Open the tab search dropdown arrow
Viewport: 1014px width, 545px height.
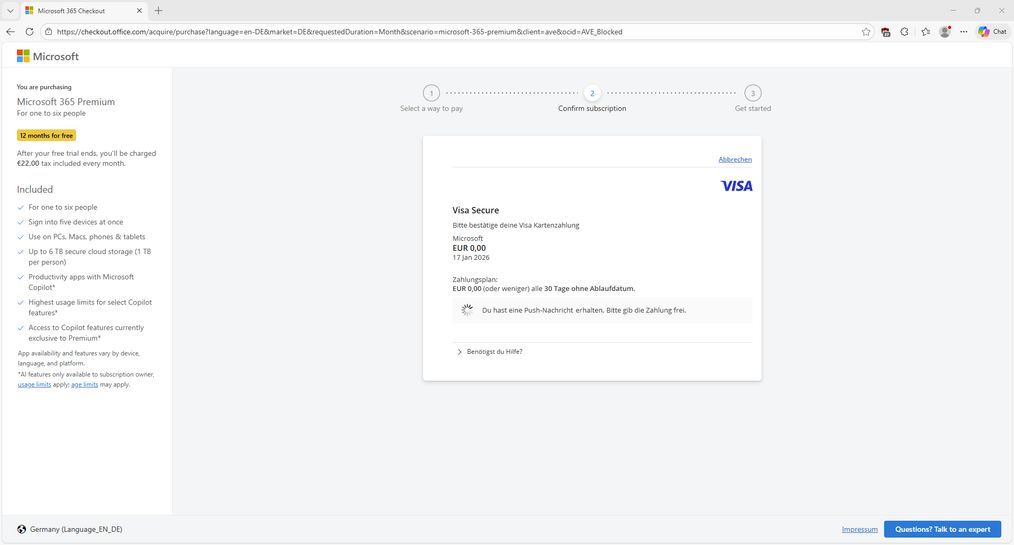(10, 10)
